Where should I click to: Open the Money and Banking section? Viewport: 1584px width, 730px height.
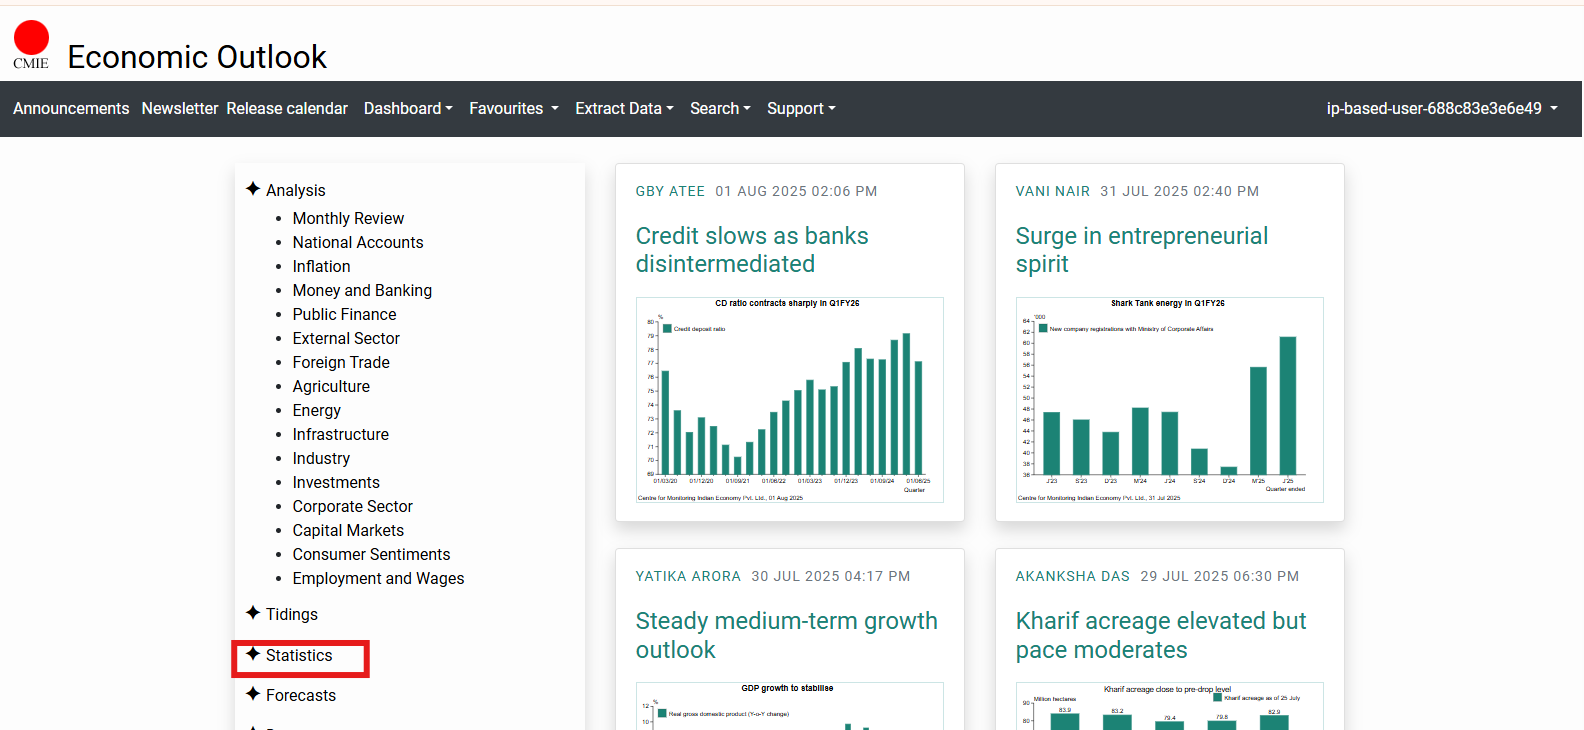coord(362,290)
